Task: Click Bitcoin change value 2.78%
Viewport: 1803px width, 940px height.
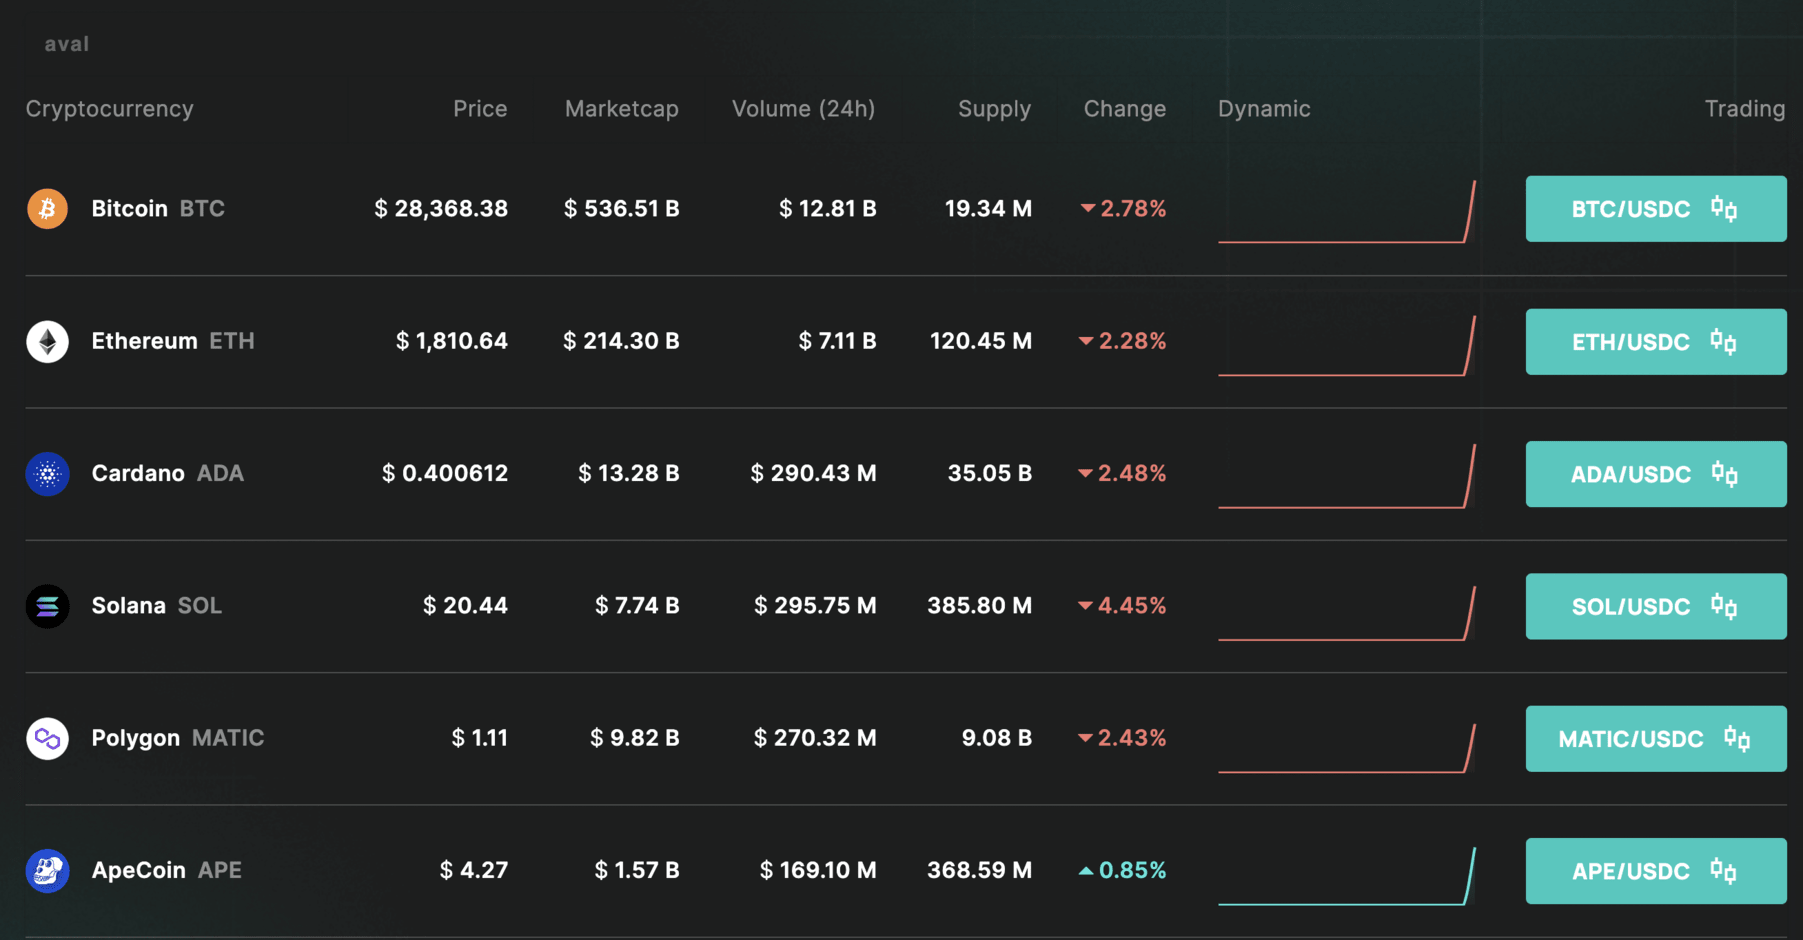Action: (x=1124, y=209)
